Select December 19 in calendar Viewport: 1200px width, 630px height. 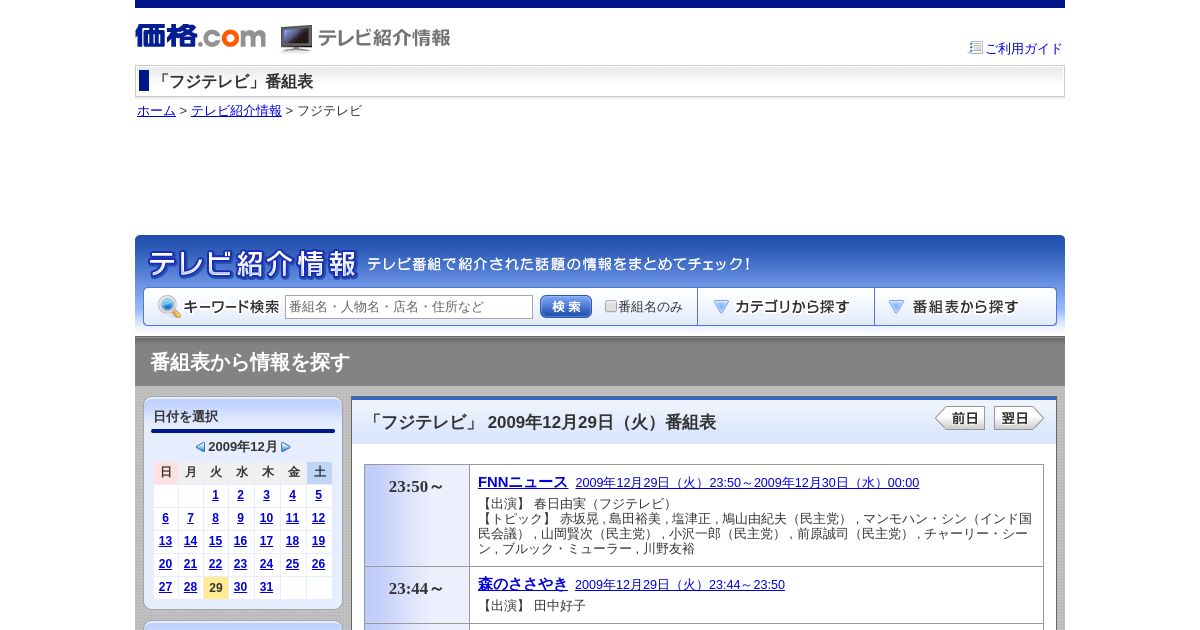318,541
